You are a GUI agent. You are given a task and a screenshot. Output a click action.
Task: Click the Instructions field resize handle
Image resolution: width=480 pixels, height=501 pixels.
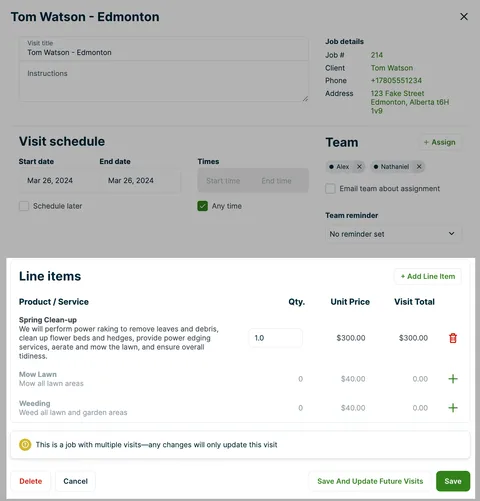coord(305,99)
